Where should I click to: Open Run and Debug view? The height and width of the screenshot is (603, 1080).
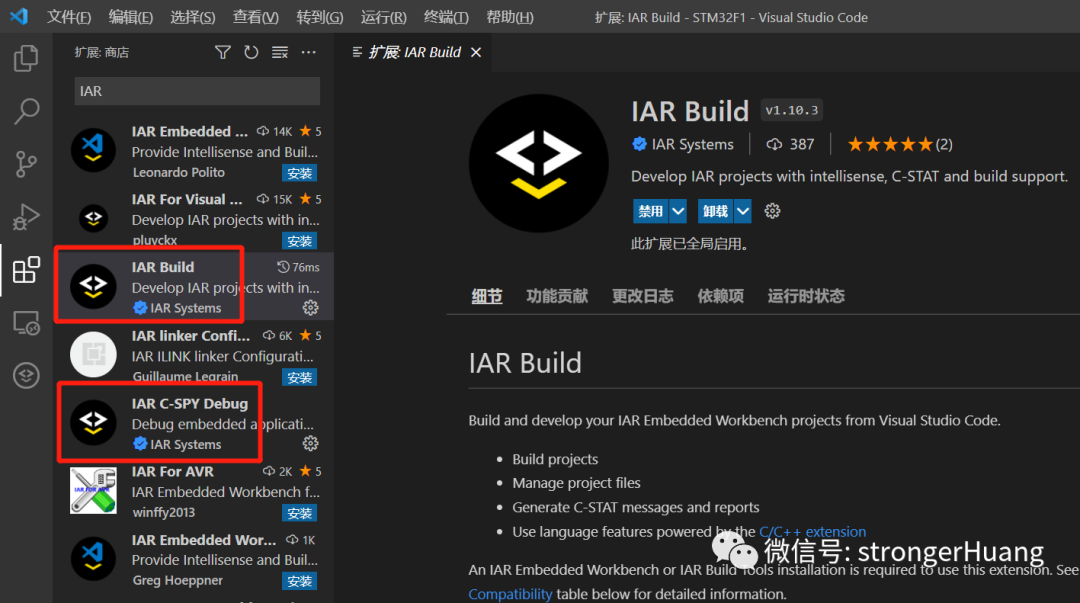(x=26, y=216)
